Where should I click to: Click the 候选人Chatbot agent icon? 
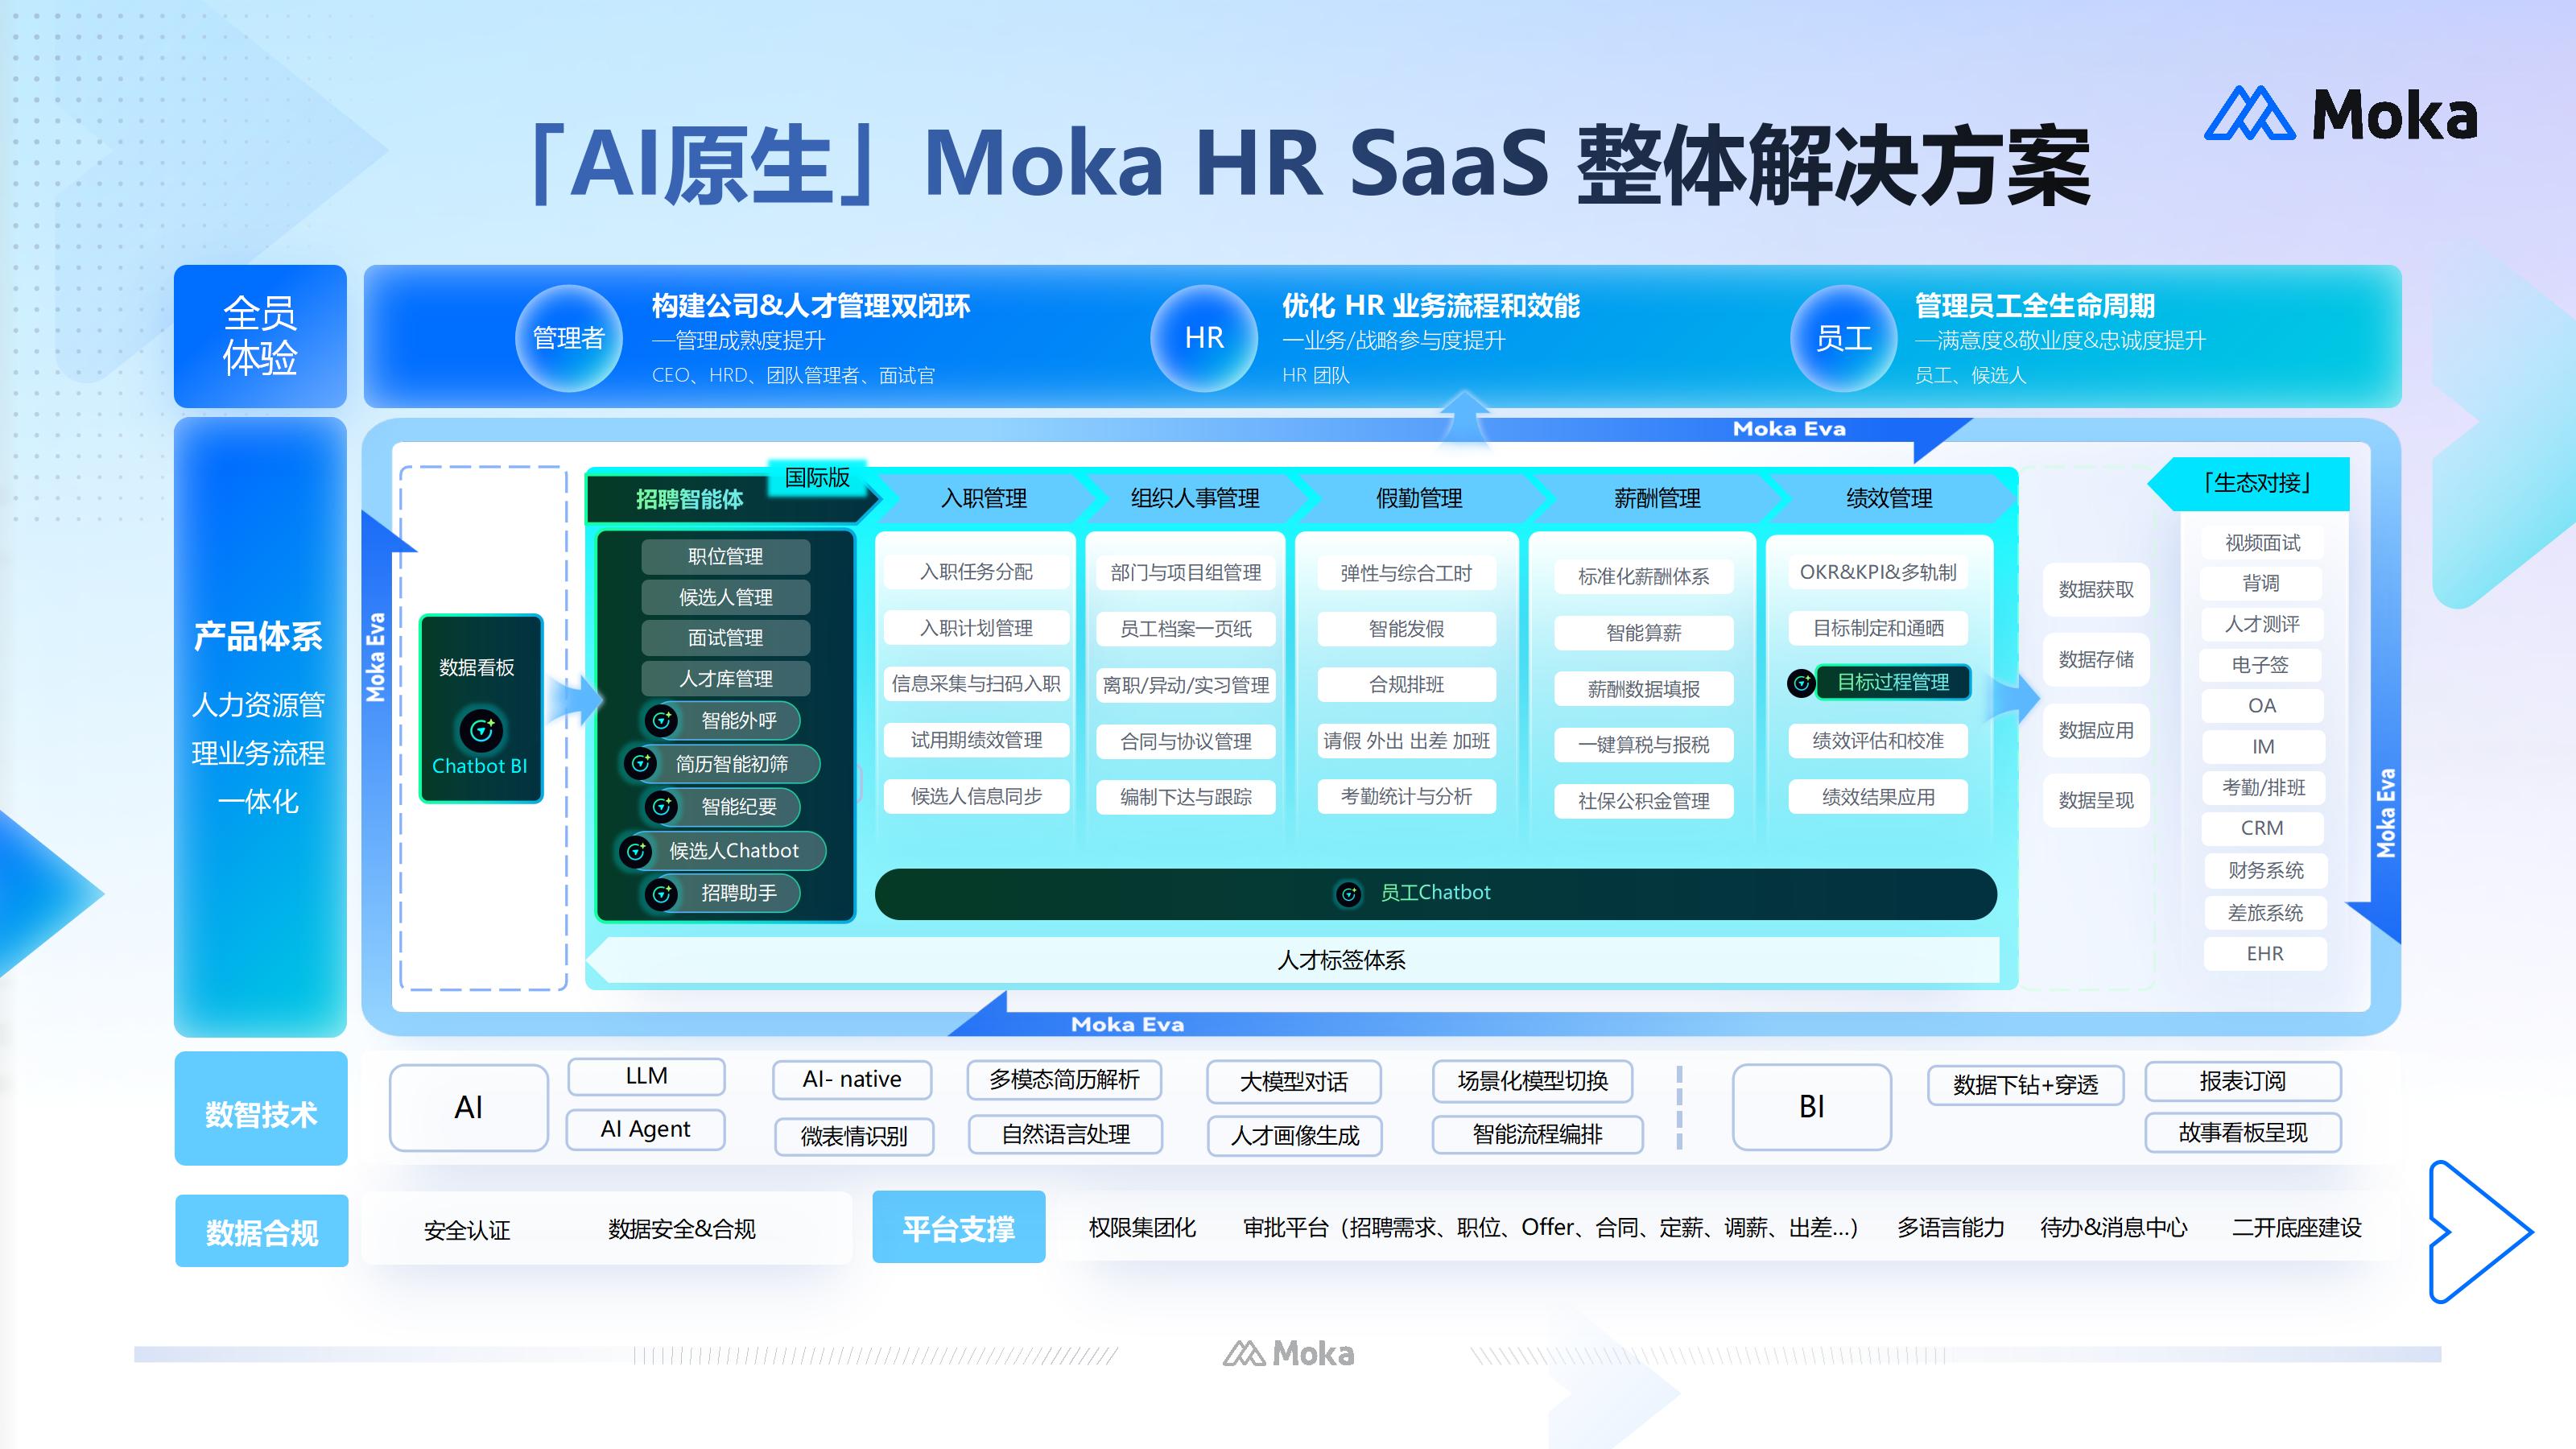(638, 851)
